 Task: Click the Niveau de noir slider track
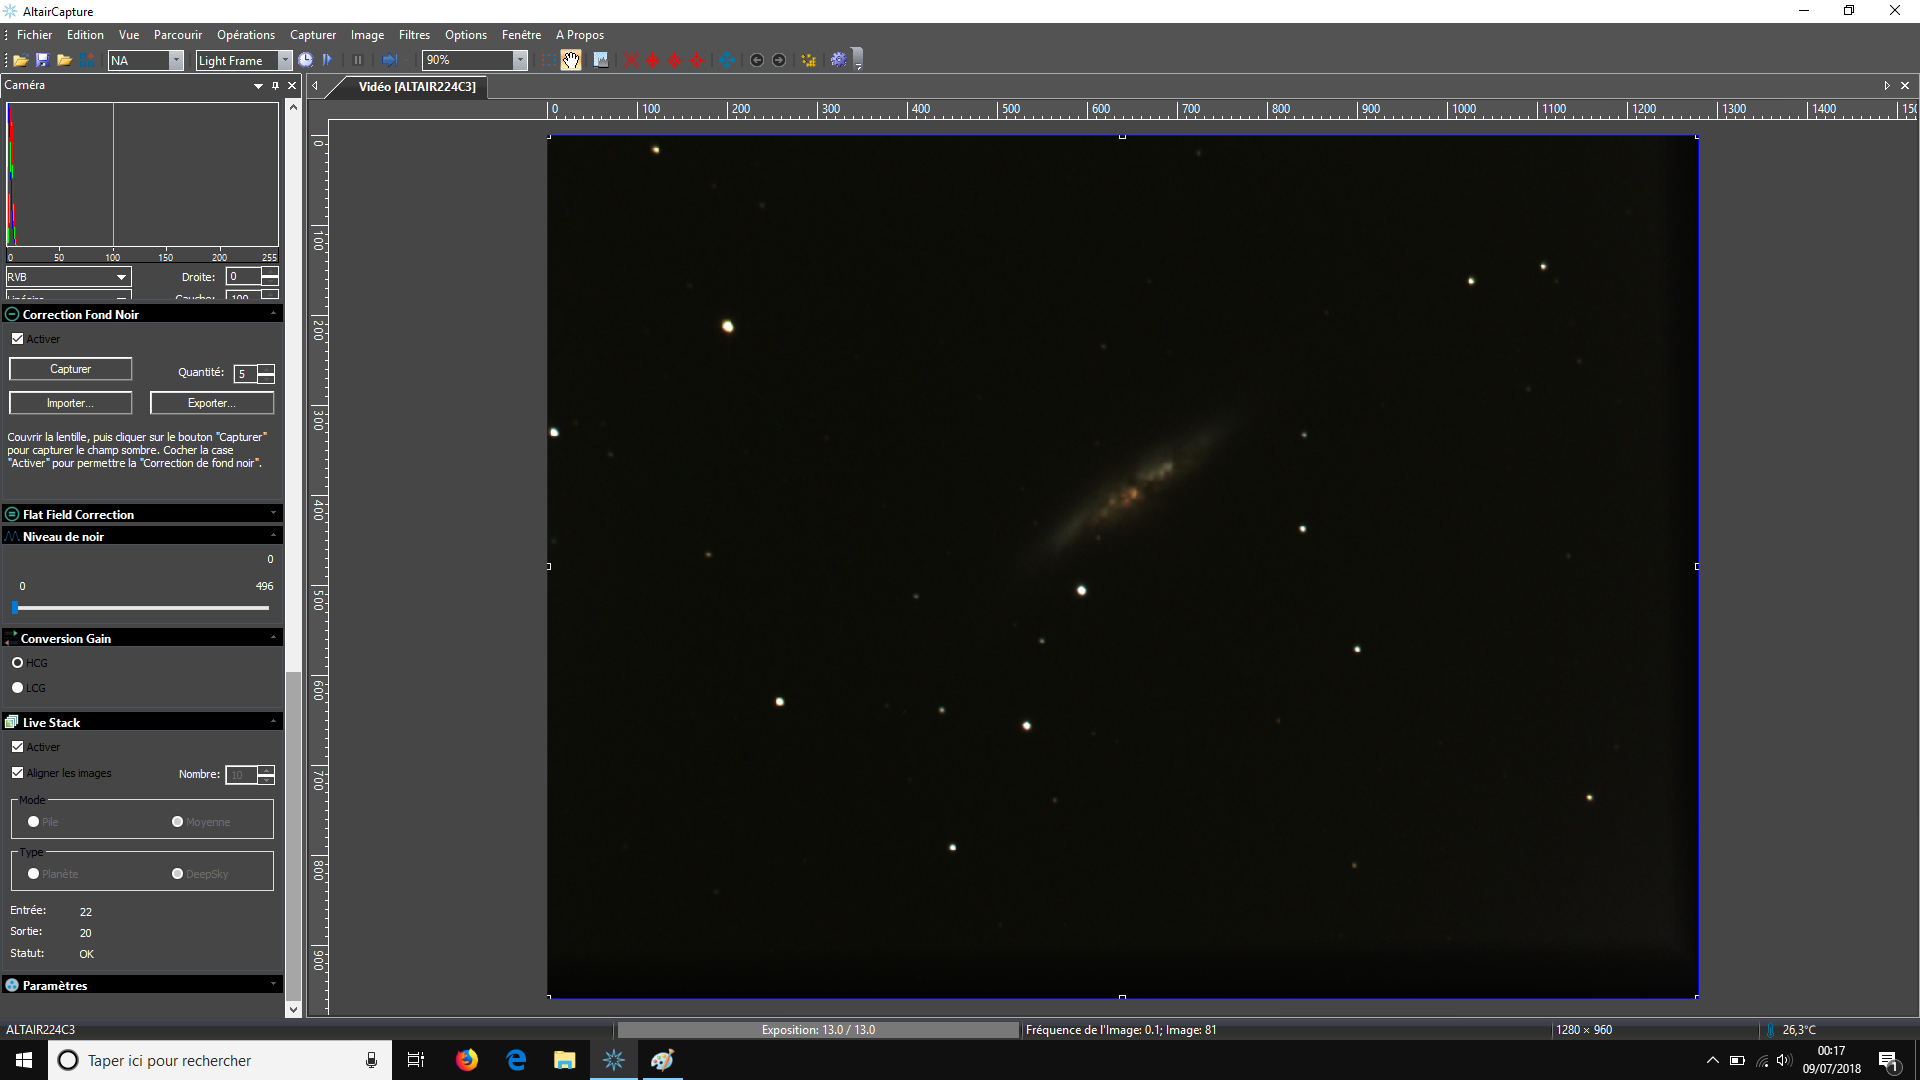coord(142,607)
